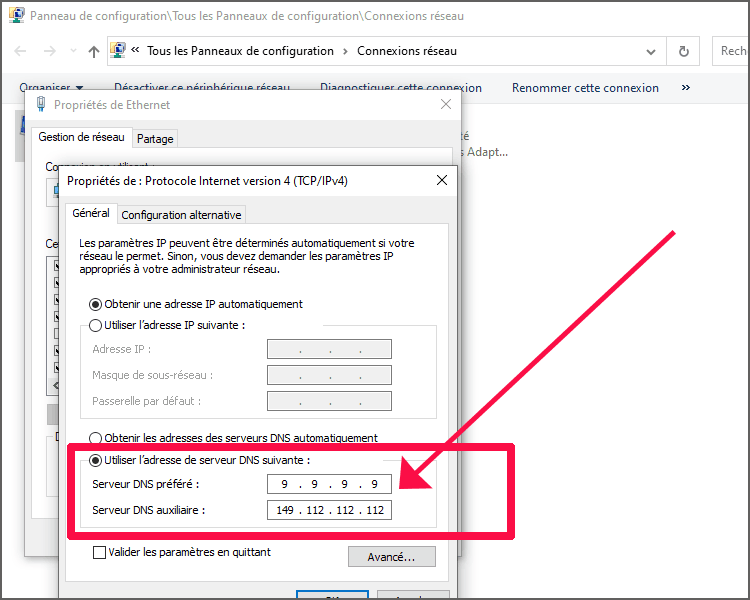Show more toolbar commands chevron

pos(686,88)
